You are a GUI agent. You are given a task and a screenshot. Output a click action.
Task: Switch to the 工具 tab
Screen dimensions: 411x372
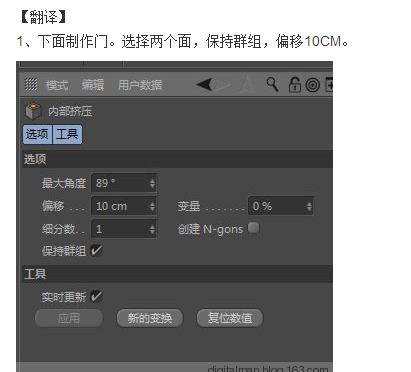67,135
